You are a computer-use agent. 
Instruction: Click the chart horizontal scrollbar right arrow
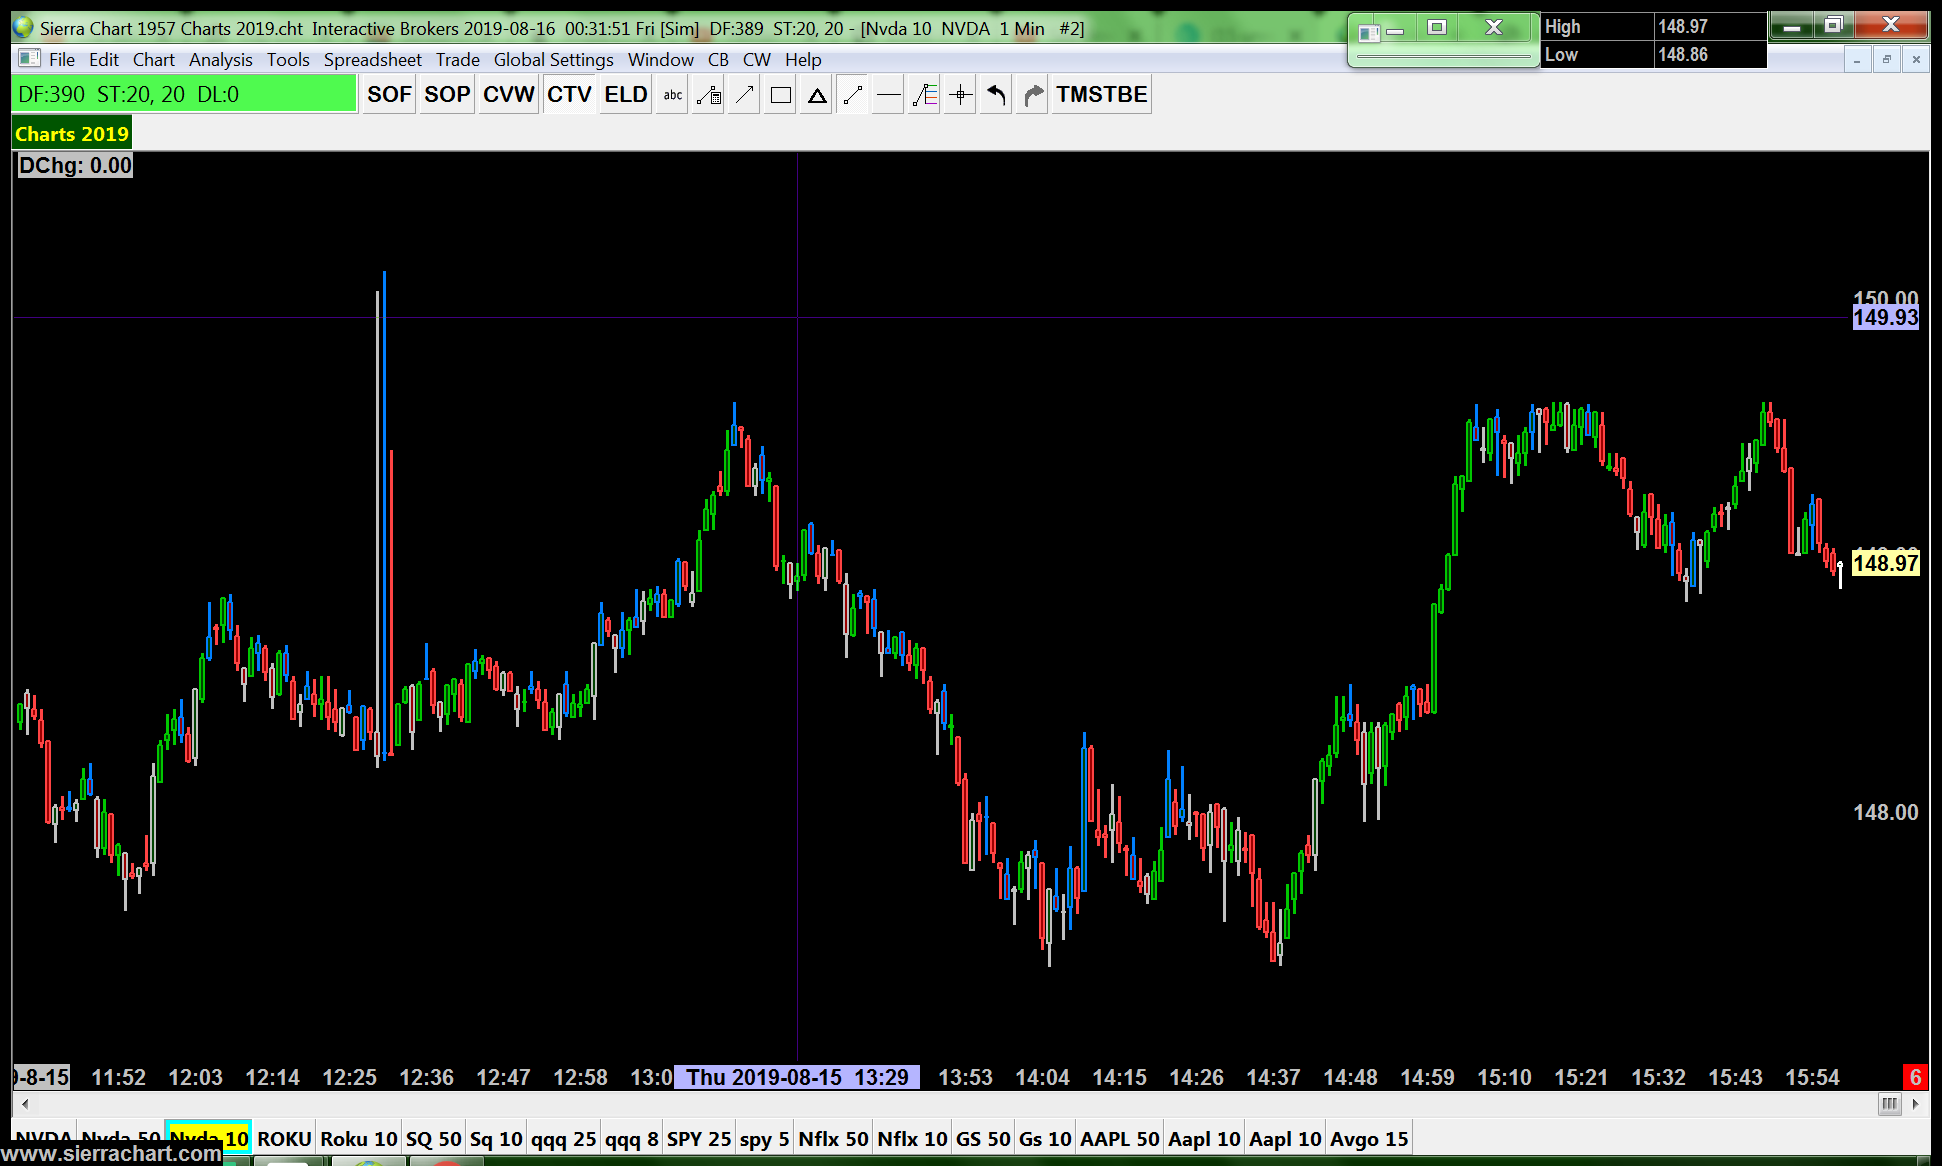tap(1915, 1104)
